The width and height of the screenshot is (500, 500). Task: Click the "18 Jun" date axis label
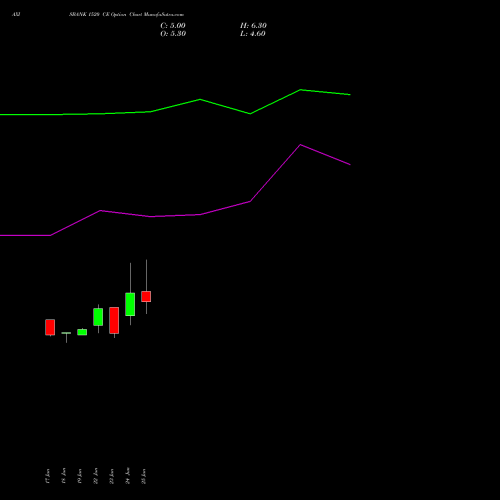[x=64, y=476]
